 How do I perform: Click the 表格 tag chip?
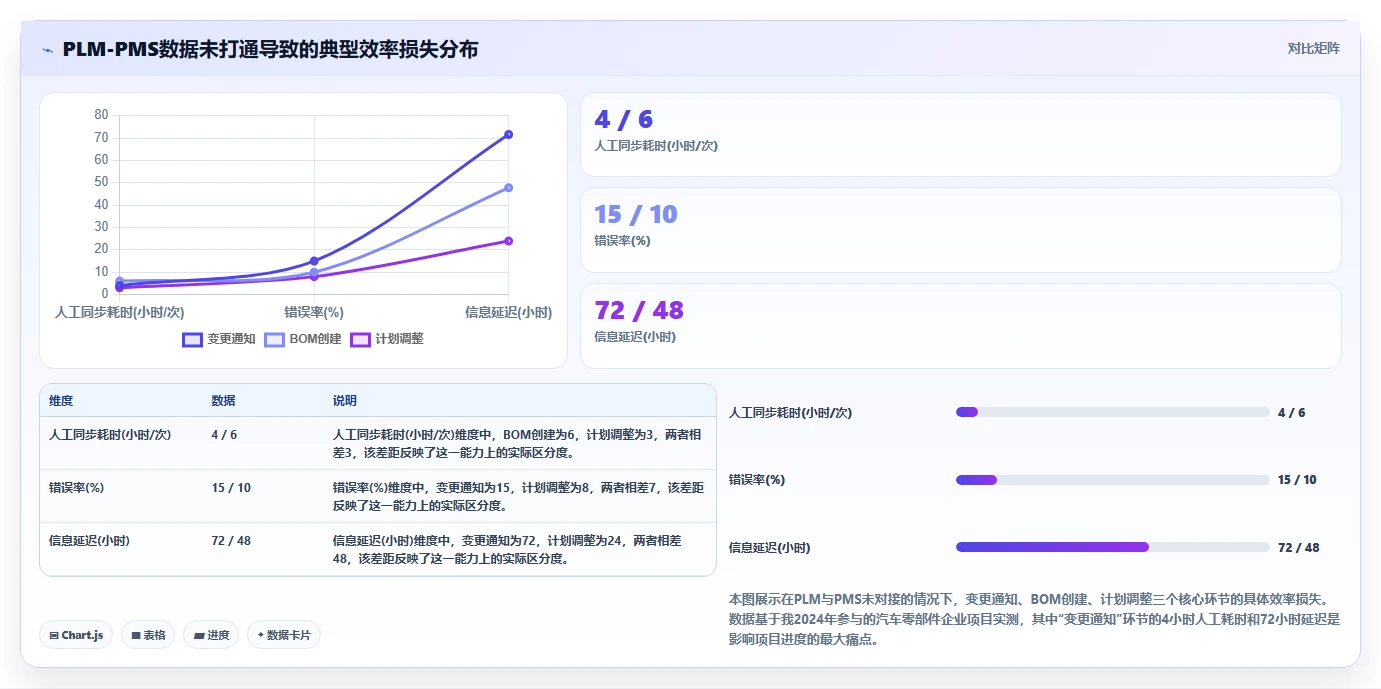(x=148, y=635)
